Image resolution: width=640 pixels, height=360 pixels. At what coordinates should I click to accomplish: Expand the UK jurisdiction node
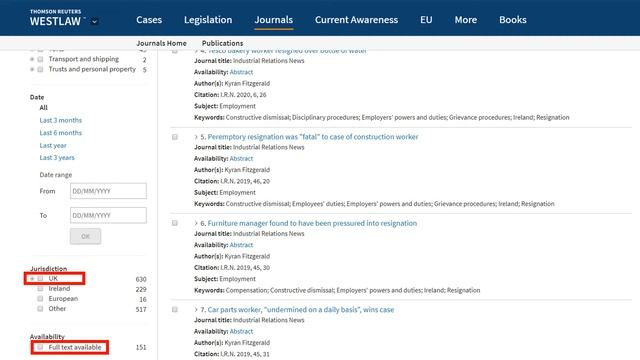tap(32, 278)
